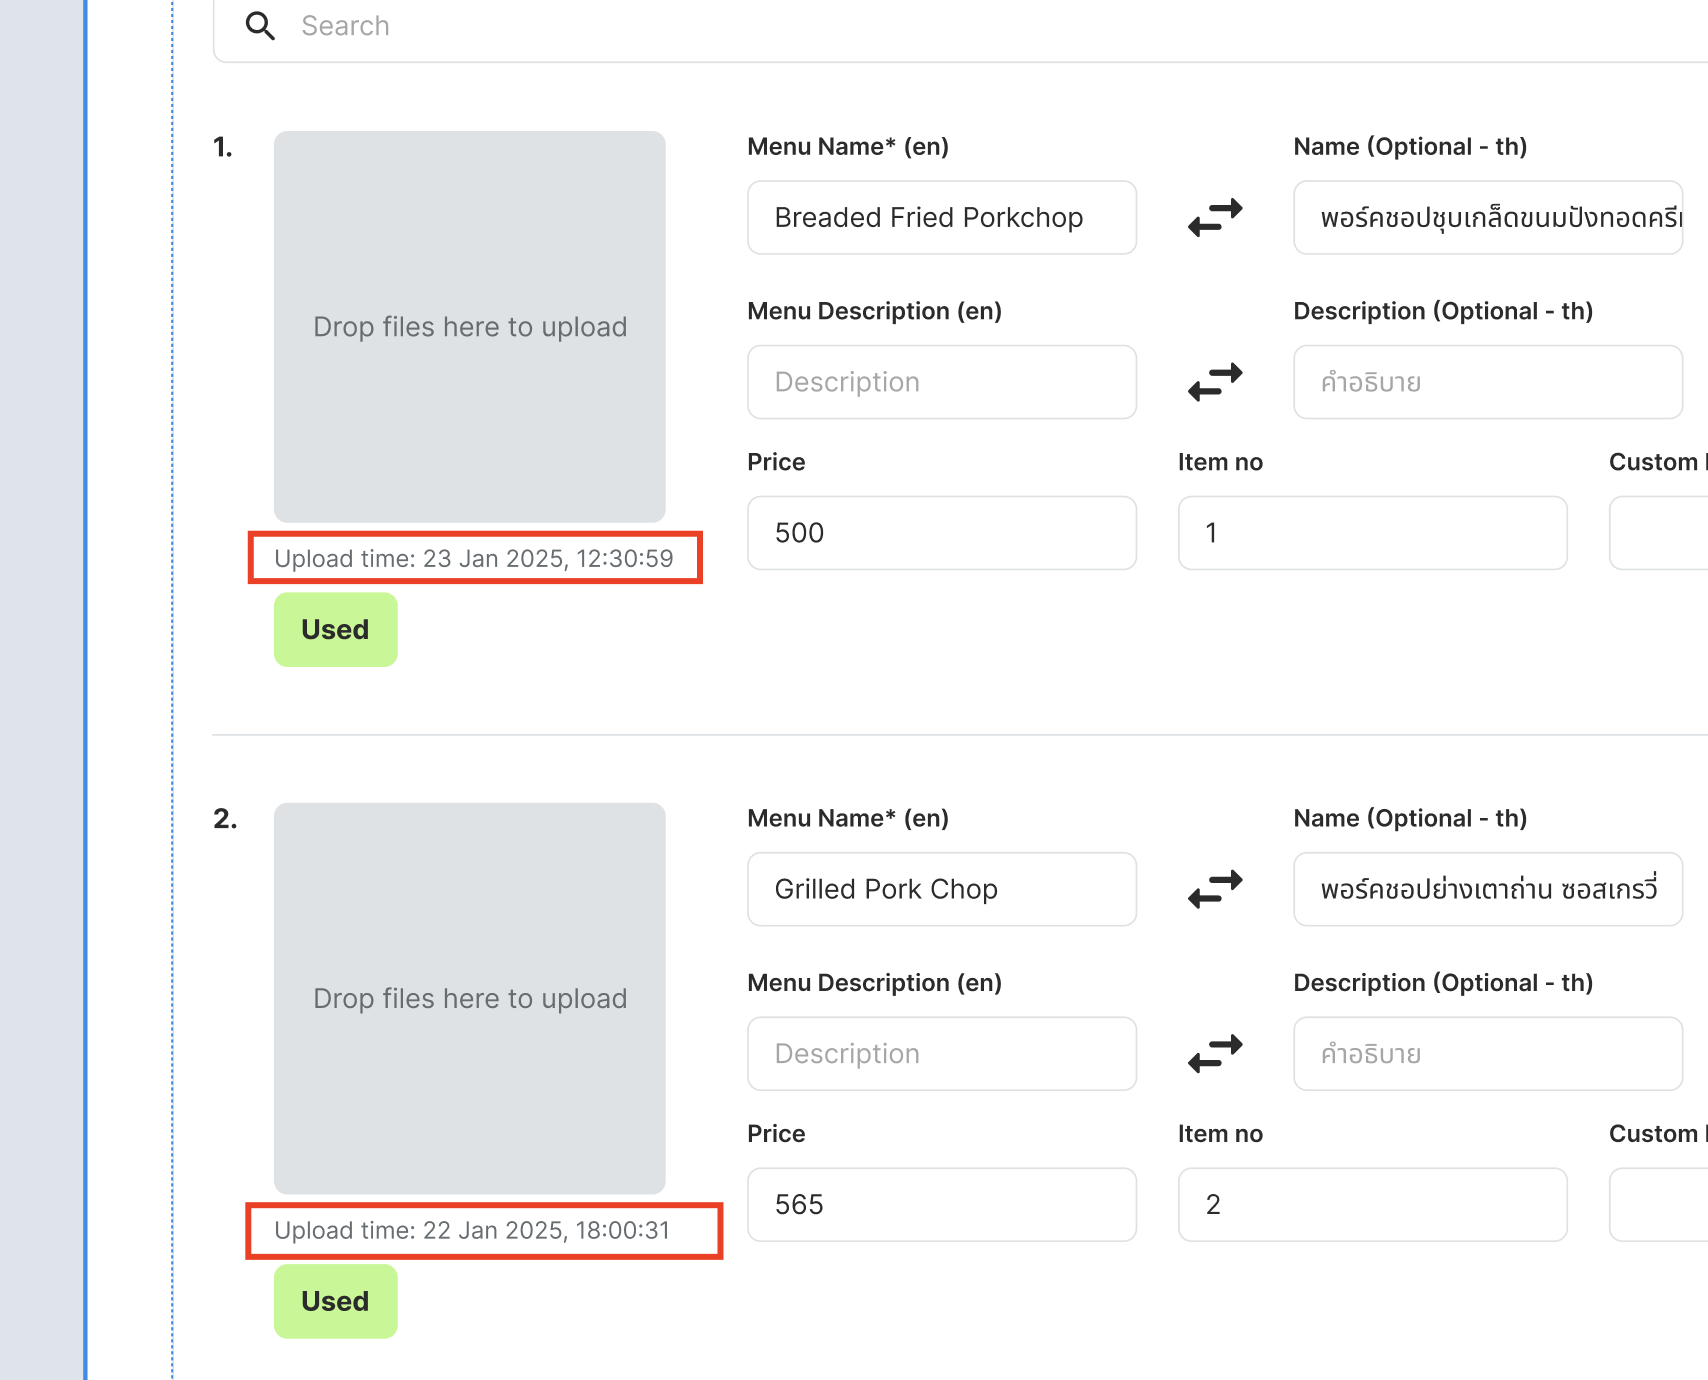
Task: Click the Used button for item 1
Action: [336, 630]
